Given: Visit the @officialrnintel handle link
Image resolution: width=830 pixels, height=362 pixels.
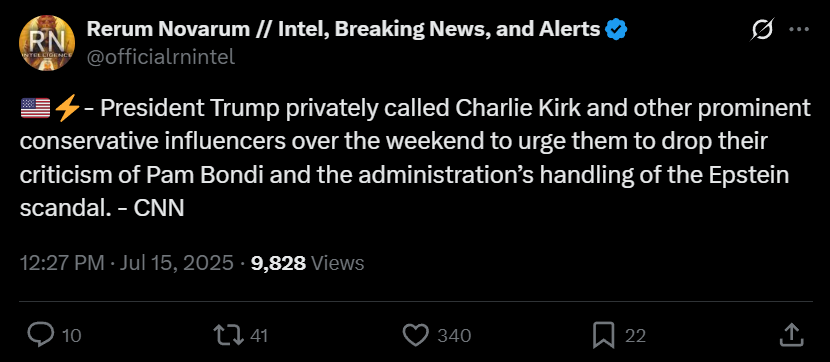Looking at the screenshot, I should tap(160, 57).
